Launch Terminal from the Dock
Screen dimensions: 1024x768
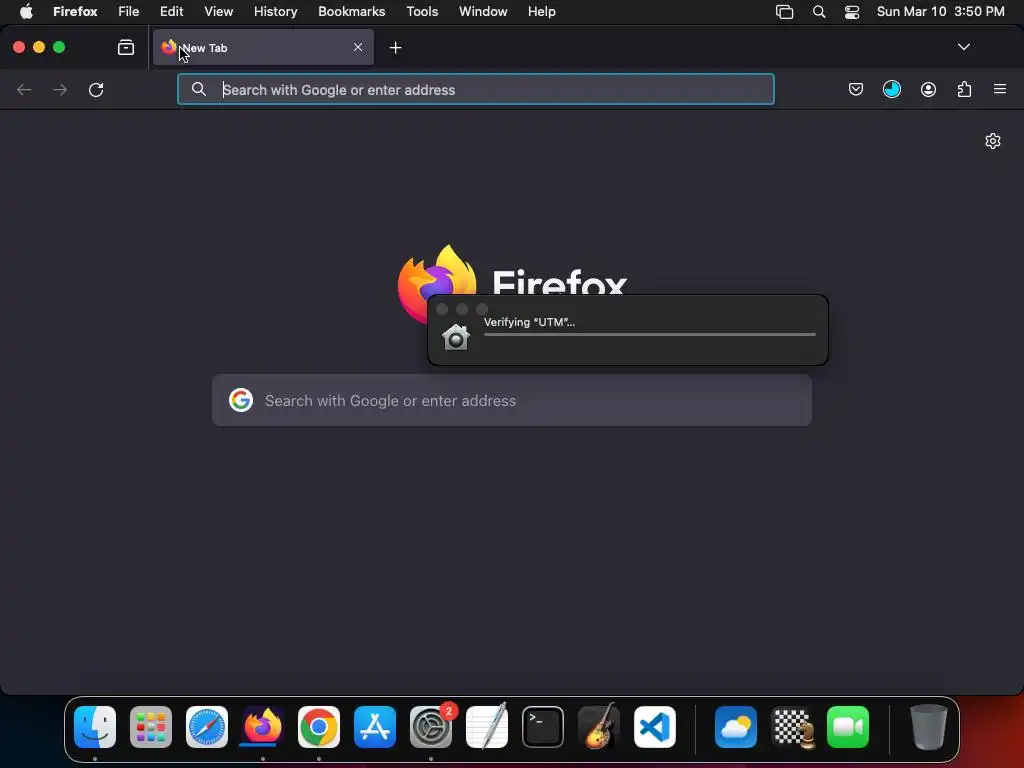click(x=543, y=727)
